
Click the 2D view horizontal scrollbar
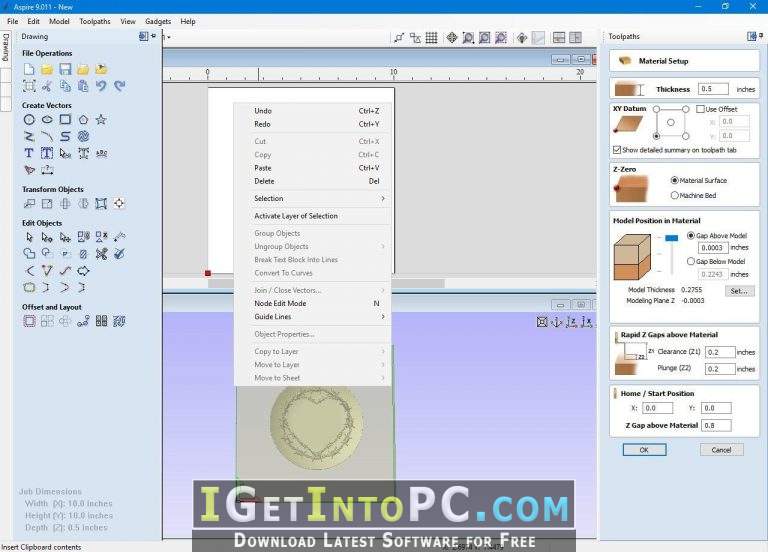(x=326, y=284)
